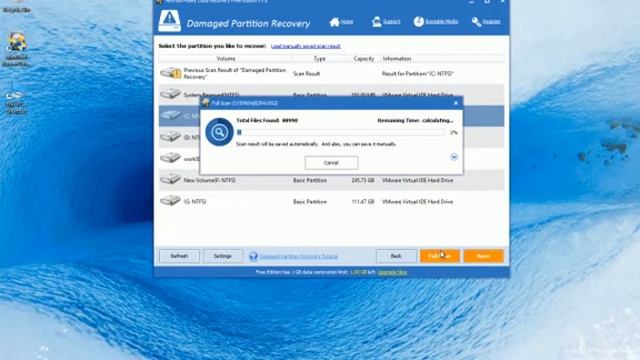Select the System Reserved drive icon
The width and height of the screenshot is (640, 360).
171,94
